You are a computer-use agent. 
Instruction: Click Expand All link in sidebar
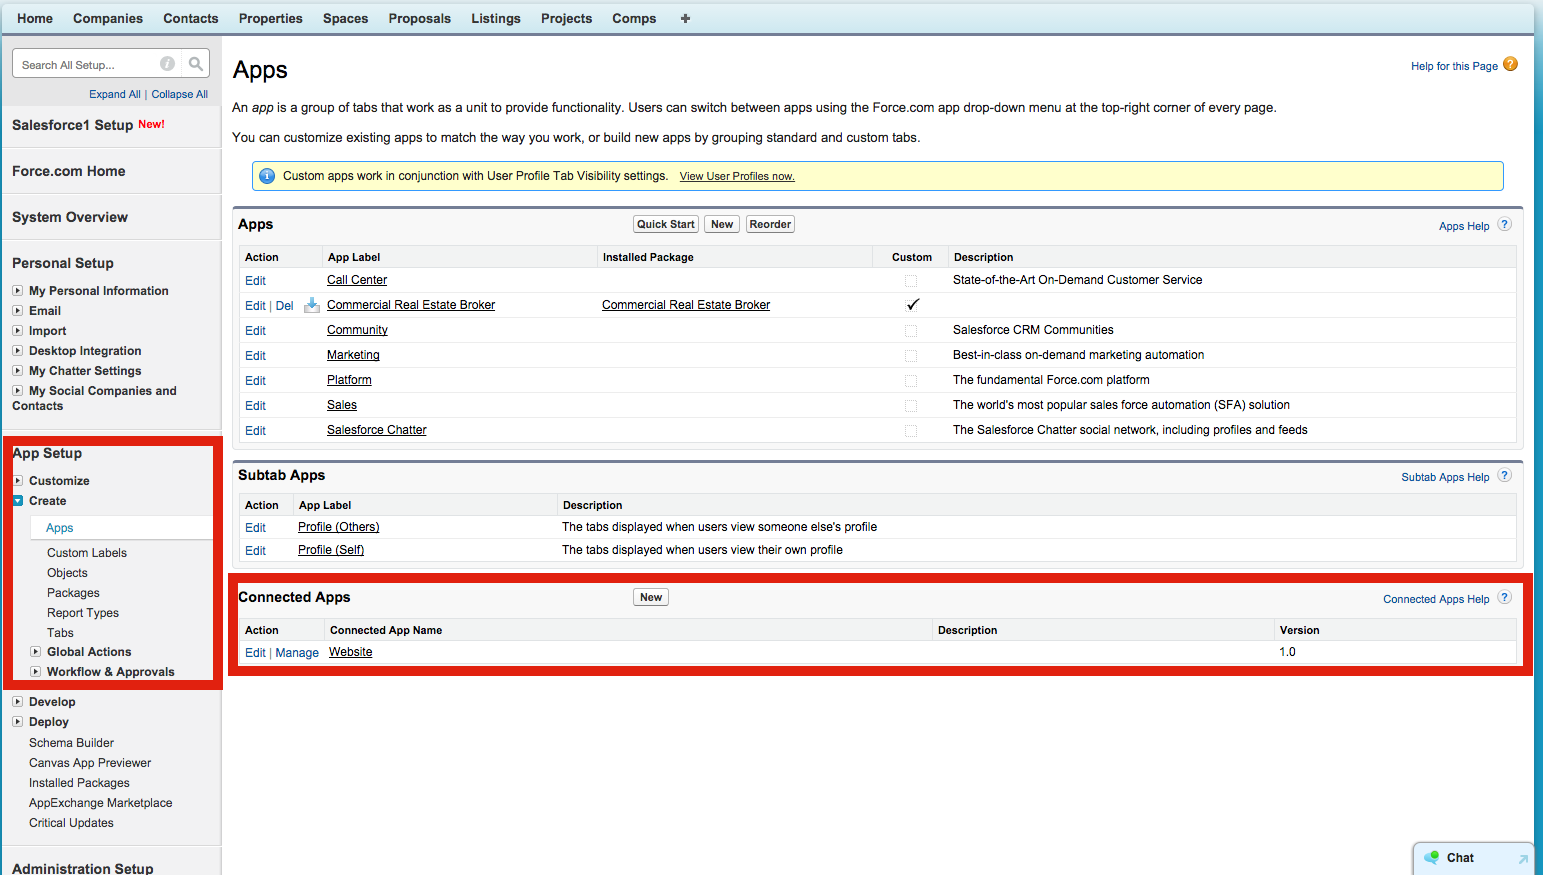click(115, 94)
